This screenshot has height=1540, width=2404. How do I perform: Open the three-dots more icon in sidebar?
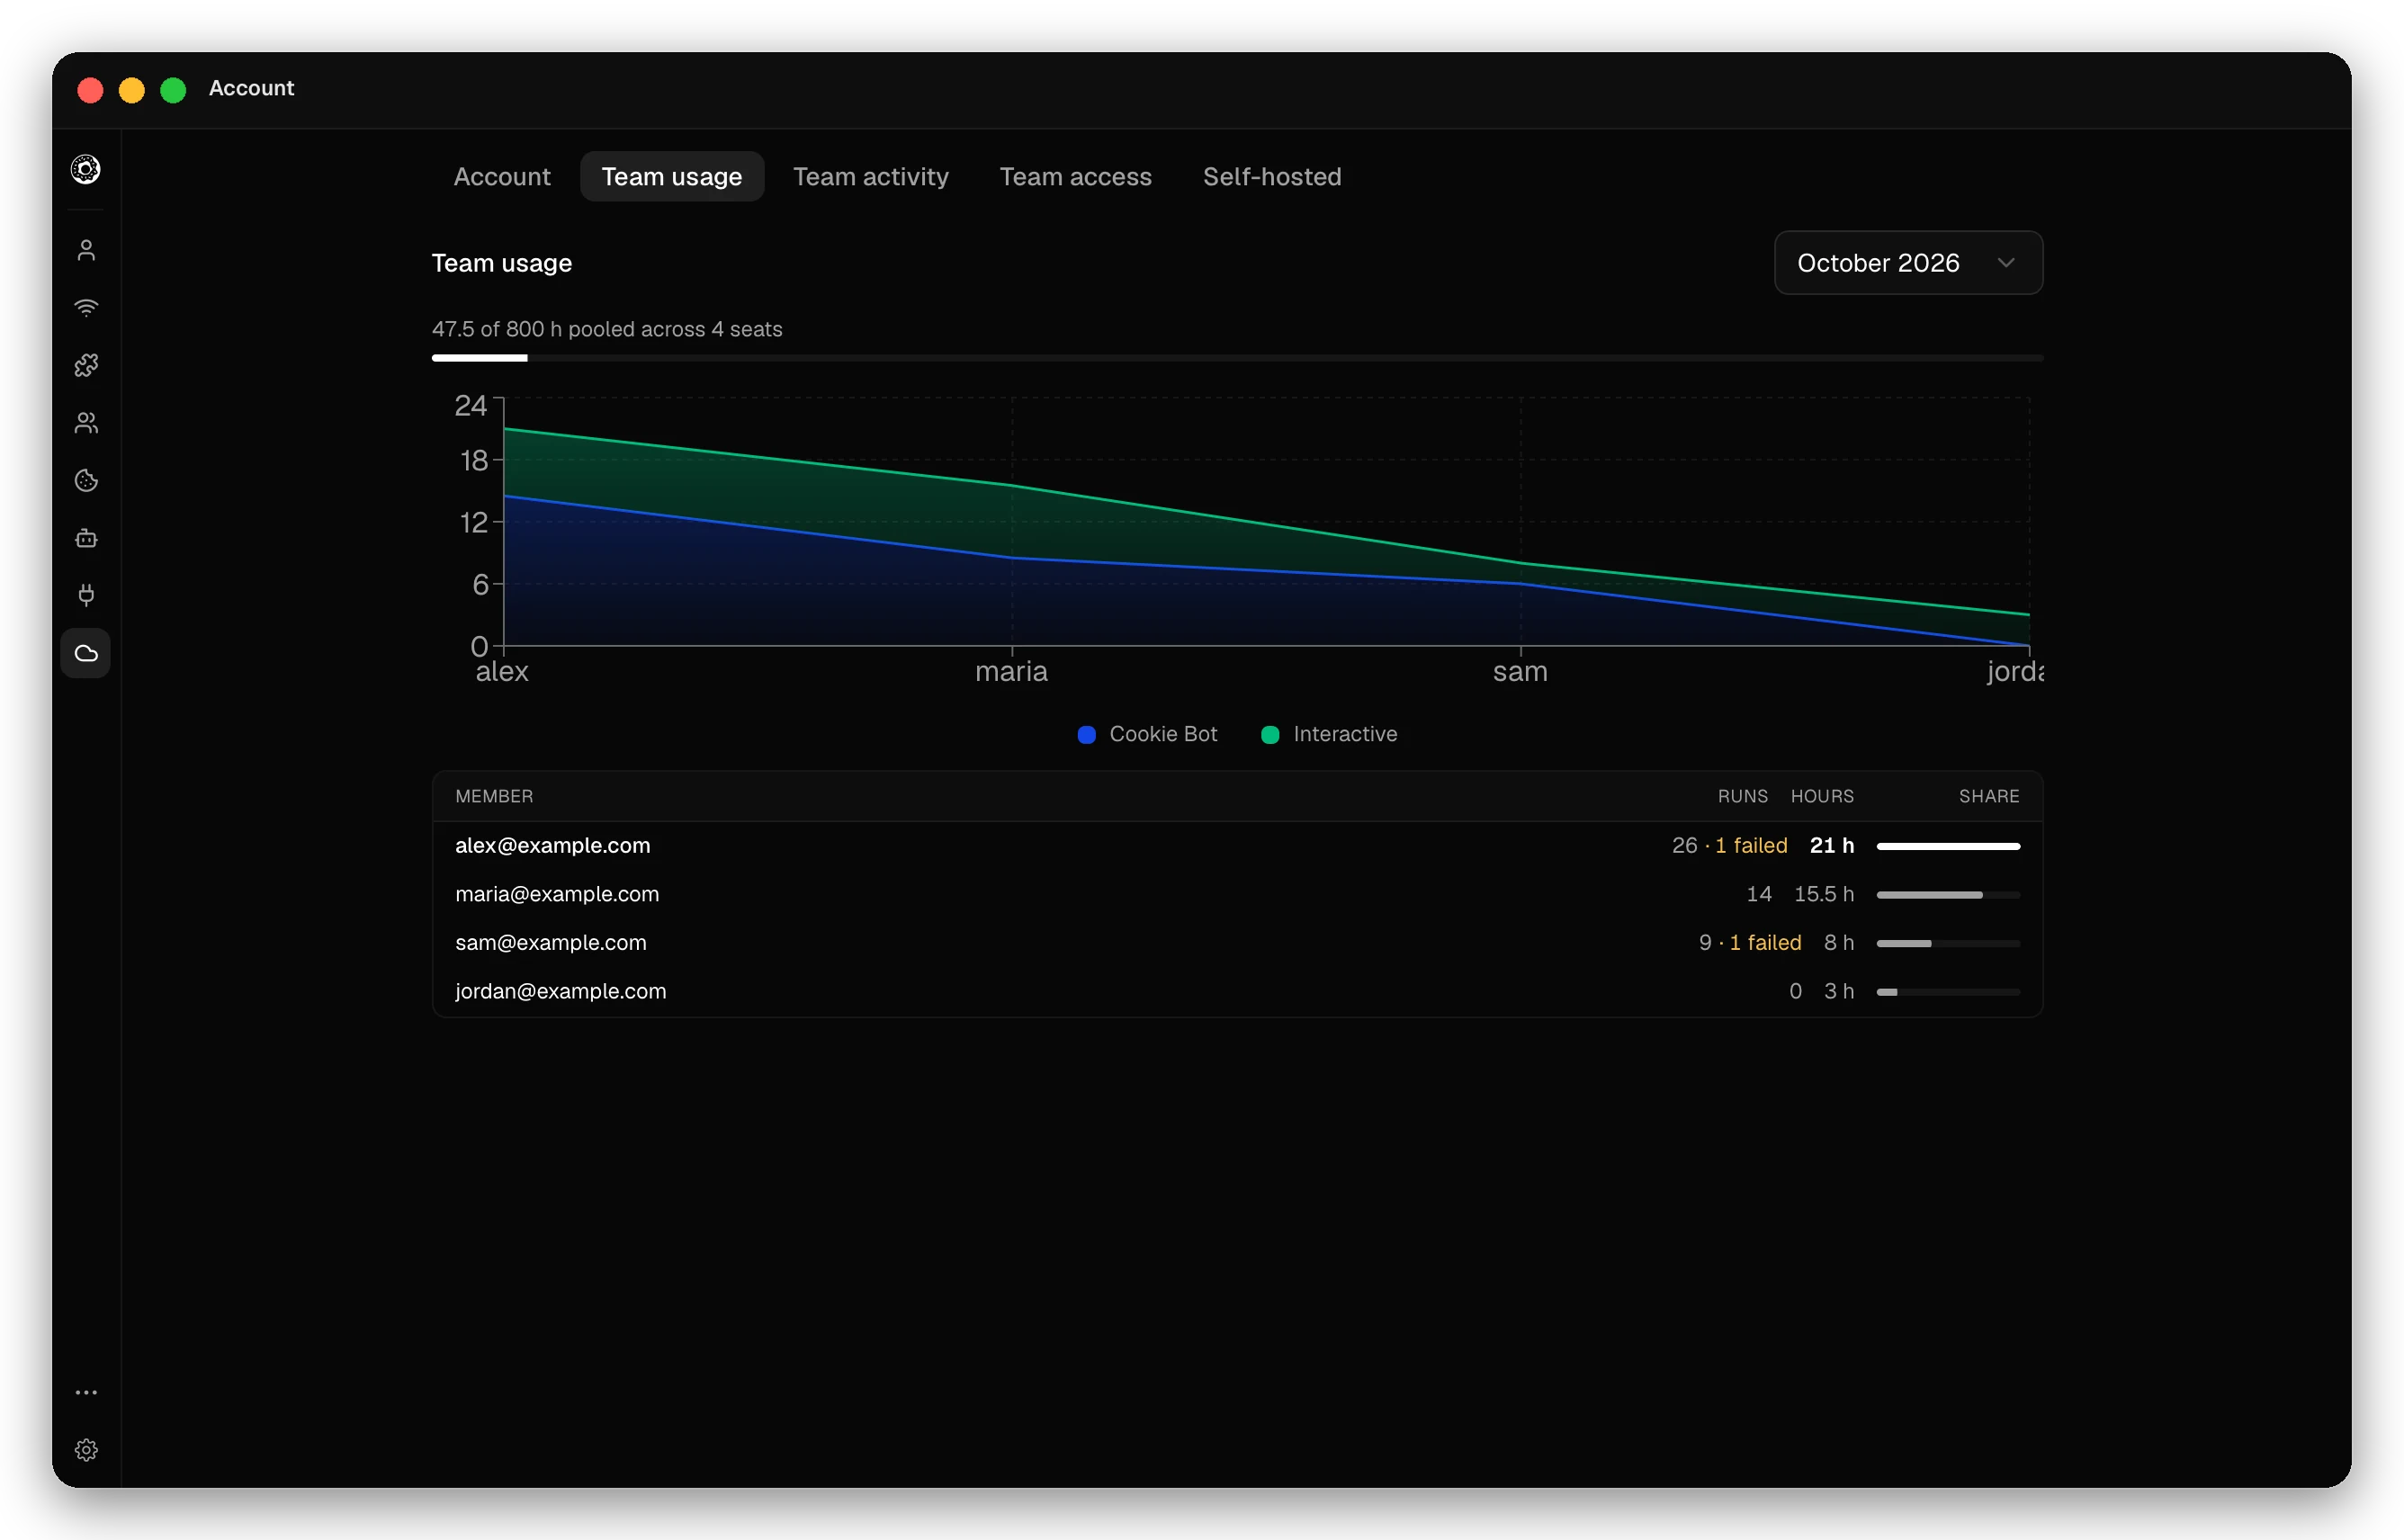point(86,1392)
